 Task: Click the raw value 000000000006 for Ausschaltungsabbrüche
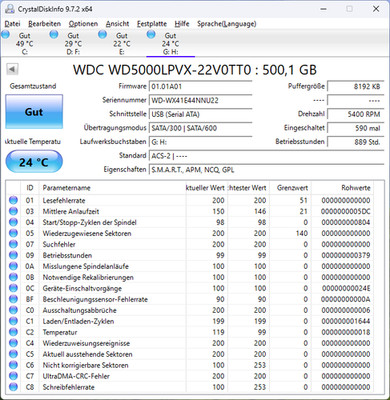coord(346,310)
